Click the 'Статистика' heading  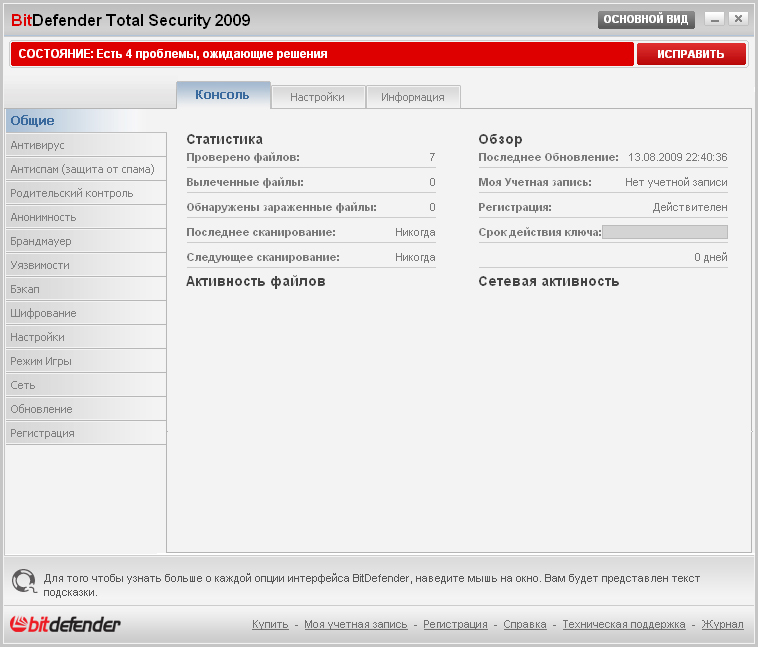click(x=225, y=139)
